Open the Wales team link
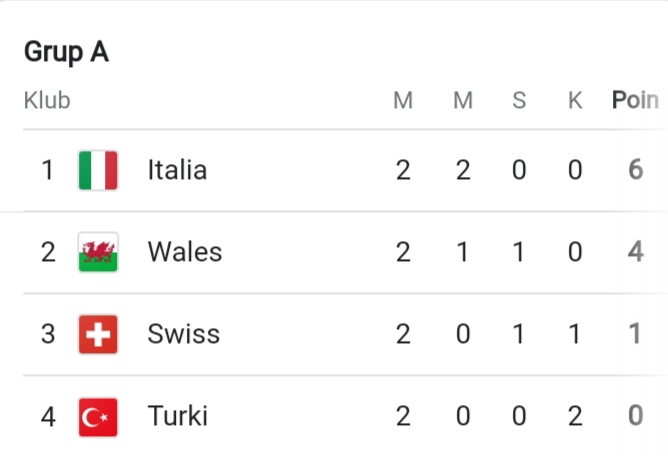The width and height of the screenshot is (668, 472). point(185,252)
